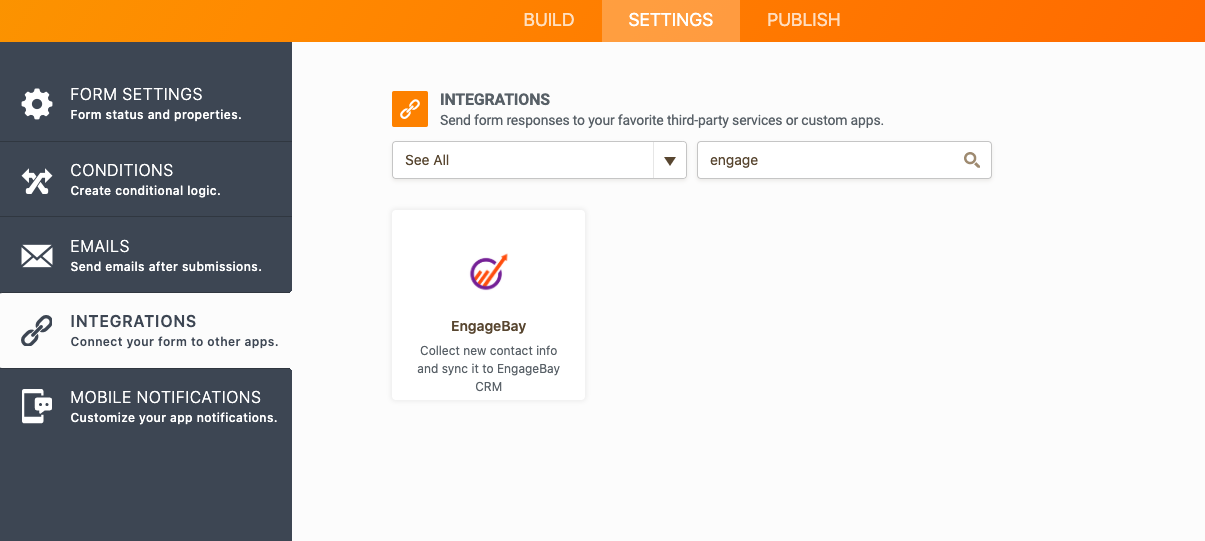Click the orange Integrations header icon
Image resolution: width=1205 pixels, height=541 pixels.
coord(409,109)
